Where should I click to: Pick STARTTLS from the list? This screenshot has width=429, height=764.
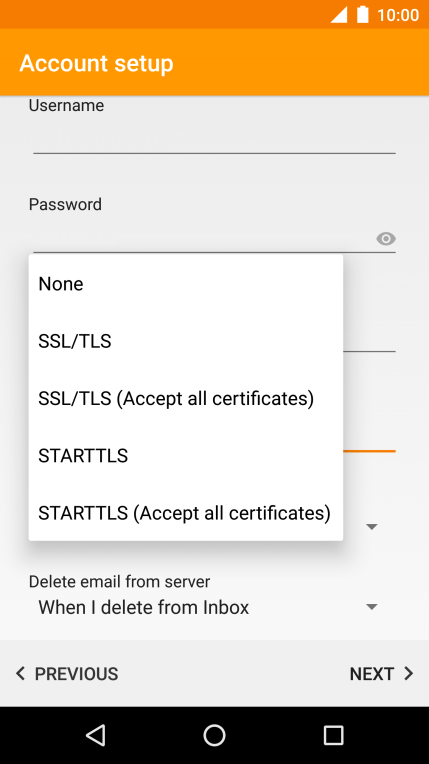[186, 456]
